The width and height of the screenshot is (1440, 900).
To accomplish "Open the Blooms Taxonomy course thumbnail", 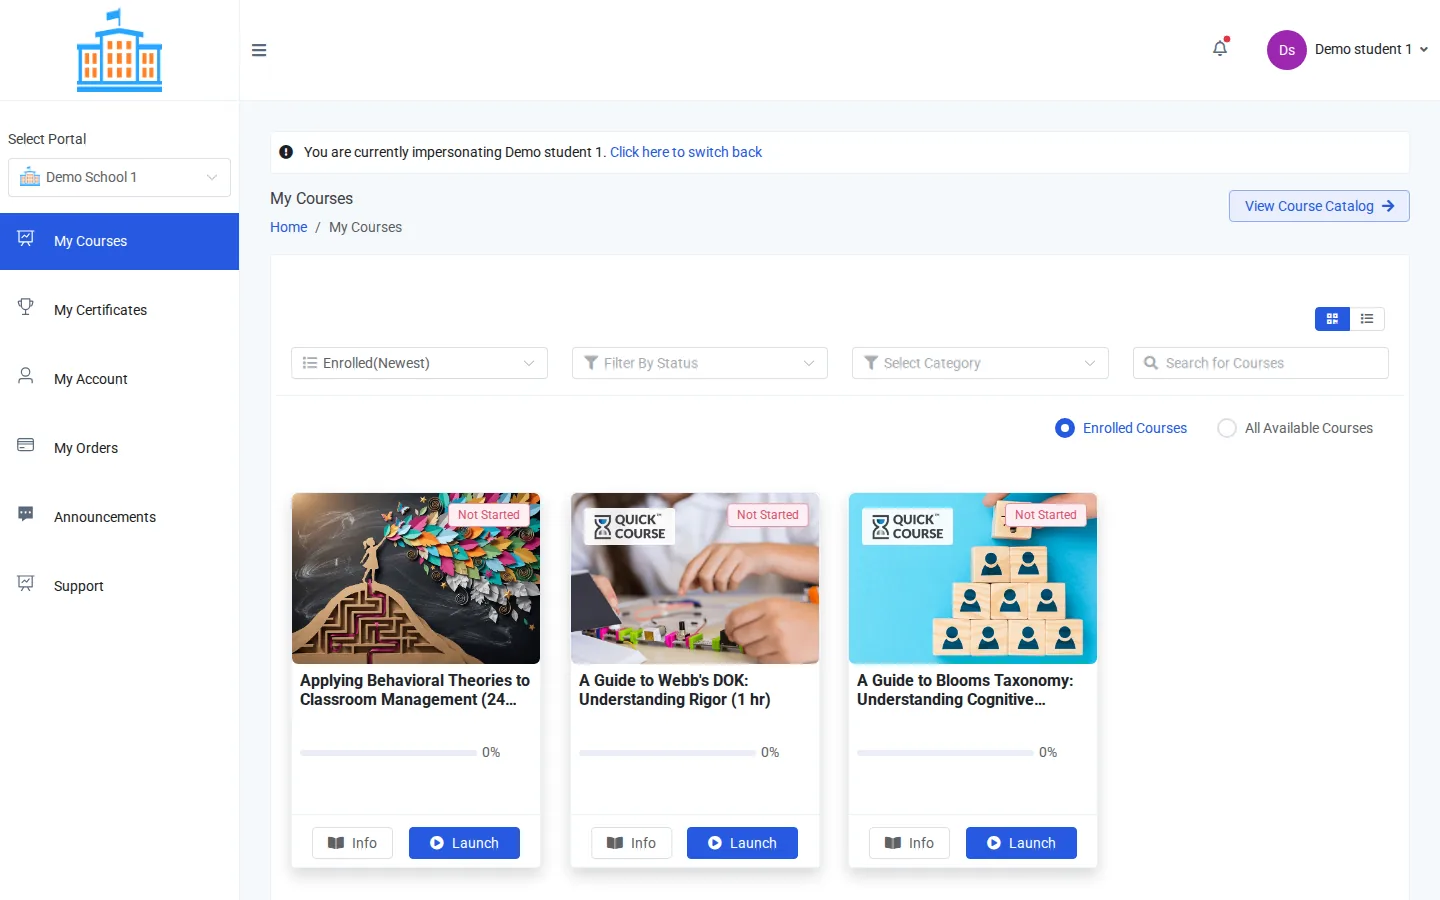I will click(973, 578).
